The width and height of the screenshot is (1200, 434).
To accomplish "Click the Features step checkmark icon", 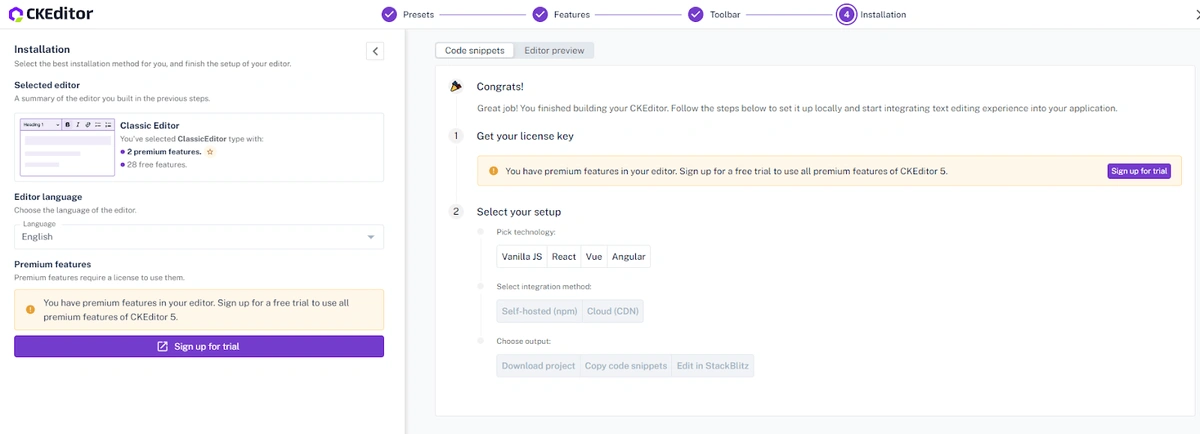I will tap(540, 15).
